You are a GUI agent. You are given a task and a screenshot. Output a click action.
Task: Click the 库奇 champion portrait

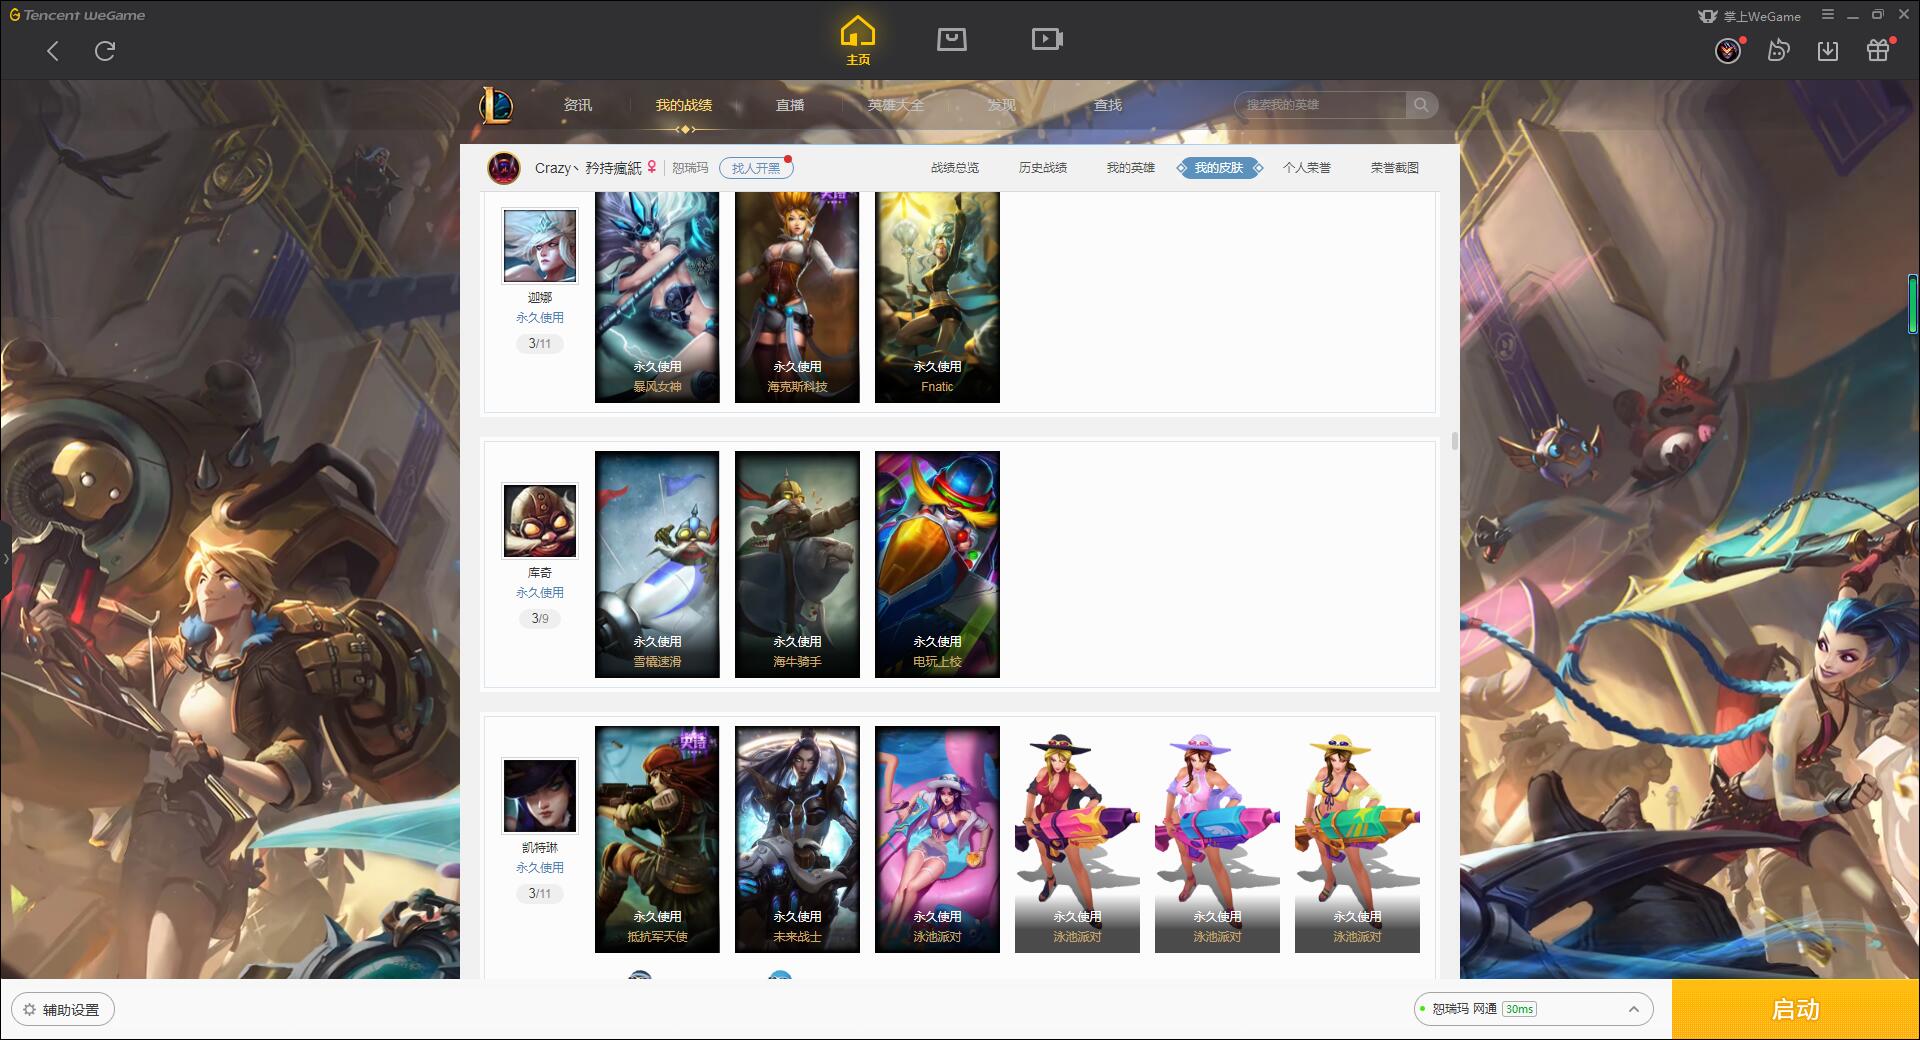tap(540, 521)
